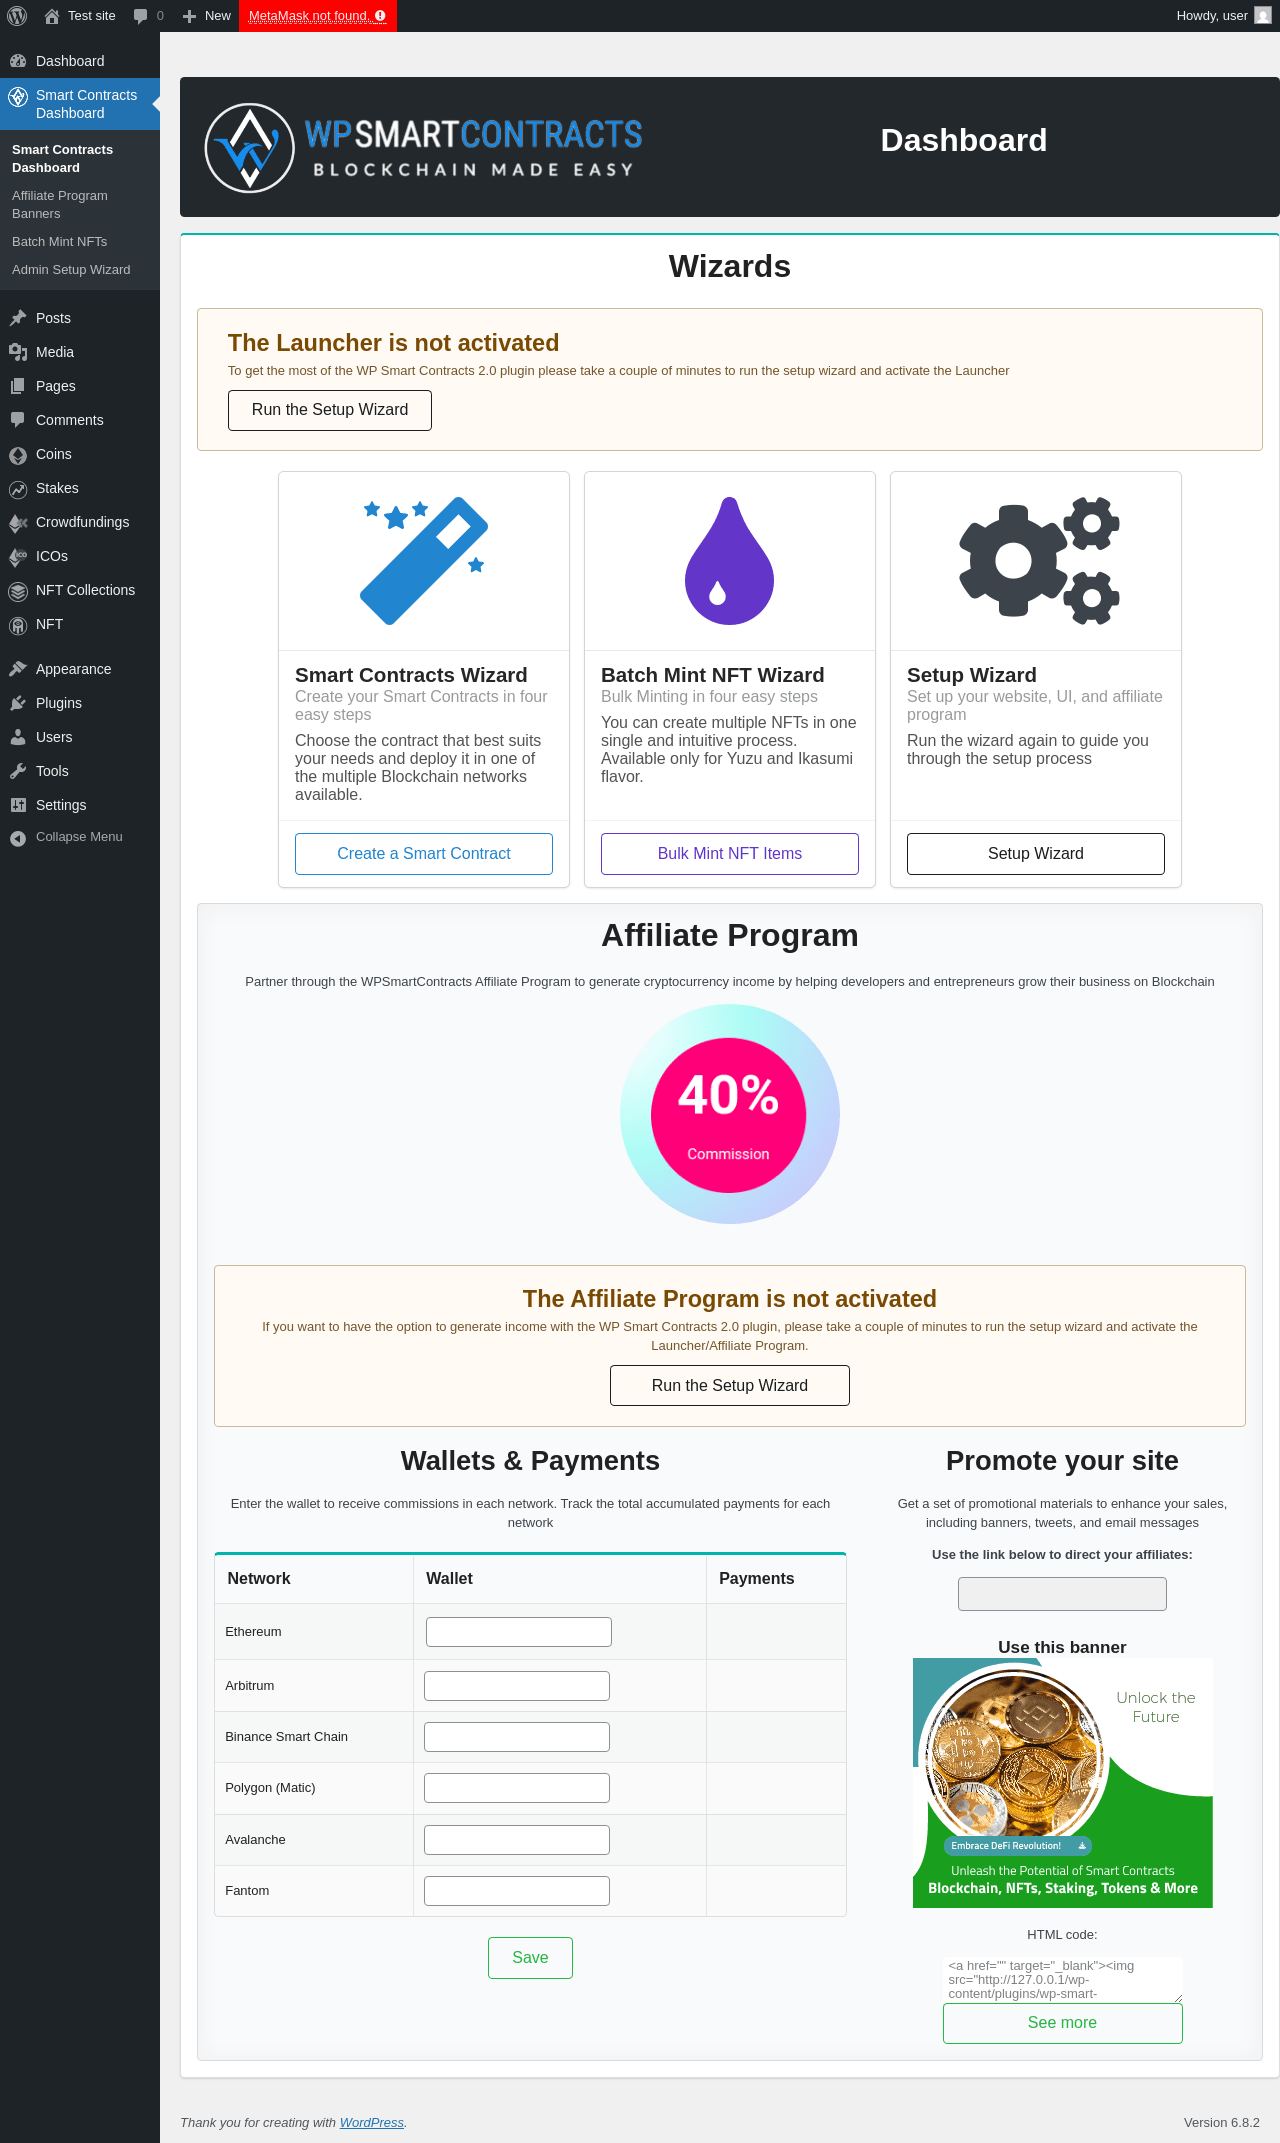Open Admin Setup Wizard submenu item
The height and width of the screenshot is (2143, 1280).
click(71, 270)
